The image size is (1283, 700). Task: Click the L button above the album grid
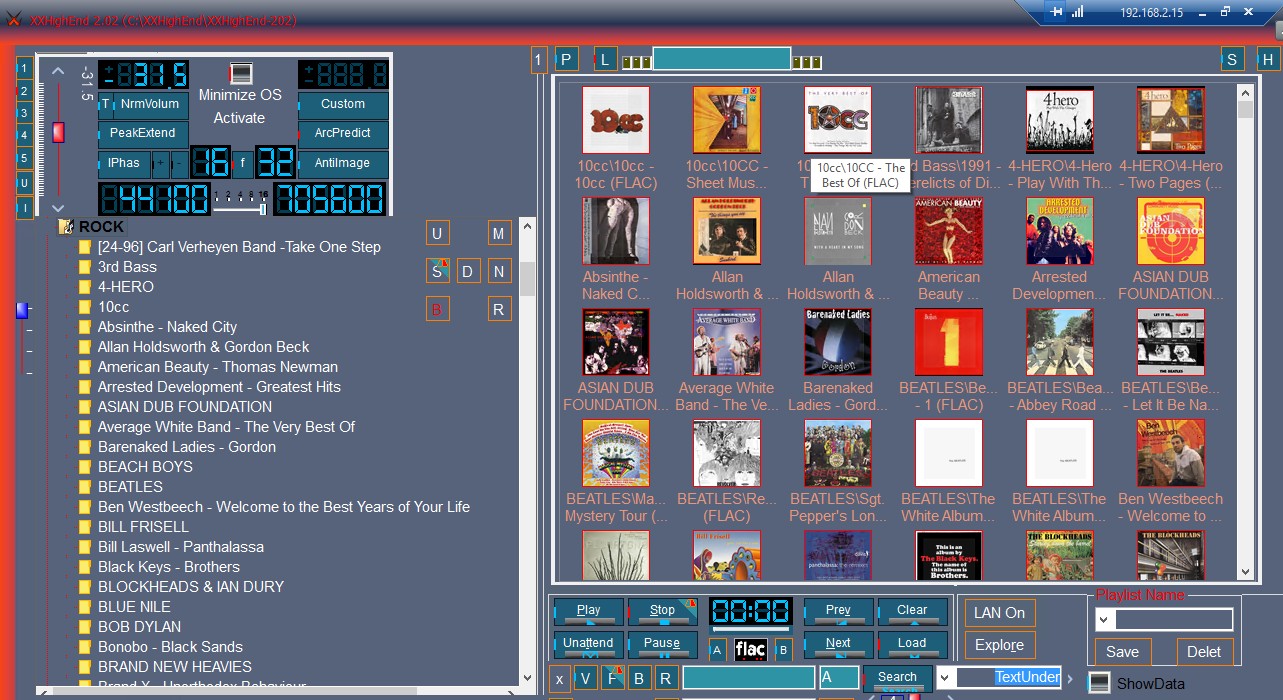click(x=605, y=60)
